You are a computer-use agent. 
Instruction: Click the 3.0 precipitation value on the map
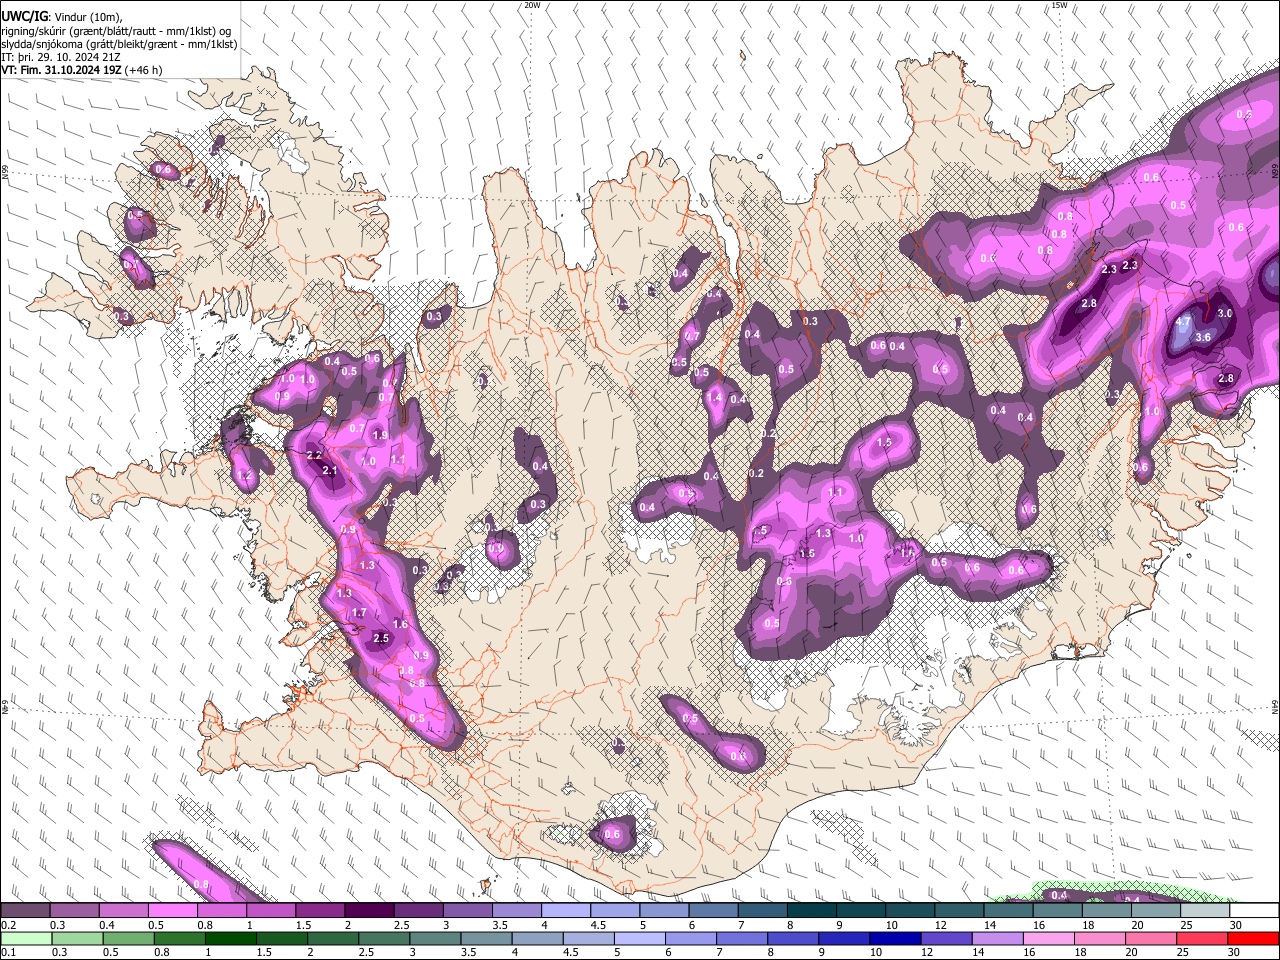1225,313
